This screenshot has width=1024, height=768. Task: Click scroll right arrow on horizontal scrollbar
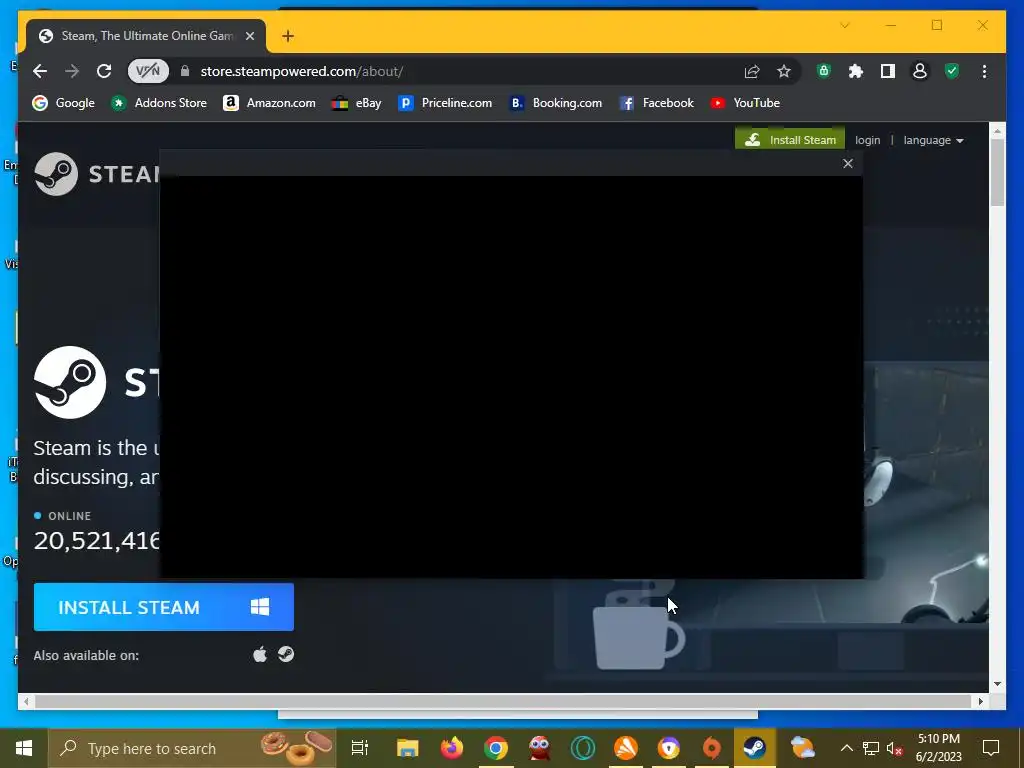click(x=980, y=701)
